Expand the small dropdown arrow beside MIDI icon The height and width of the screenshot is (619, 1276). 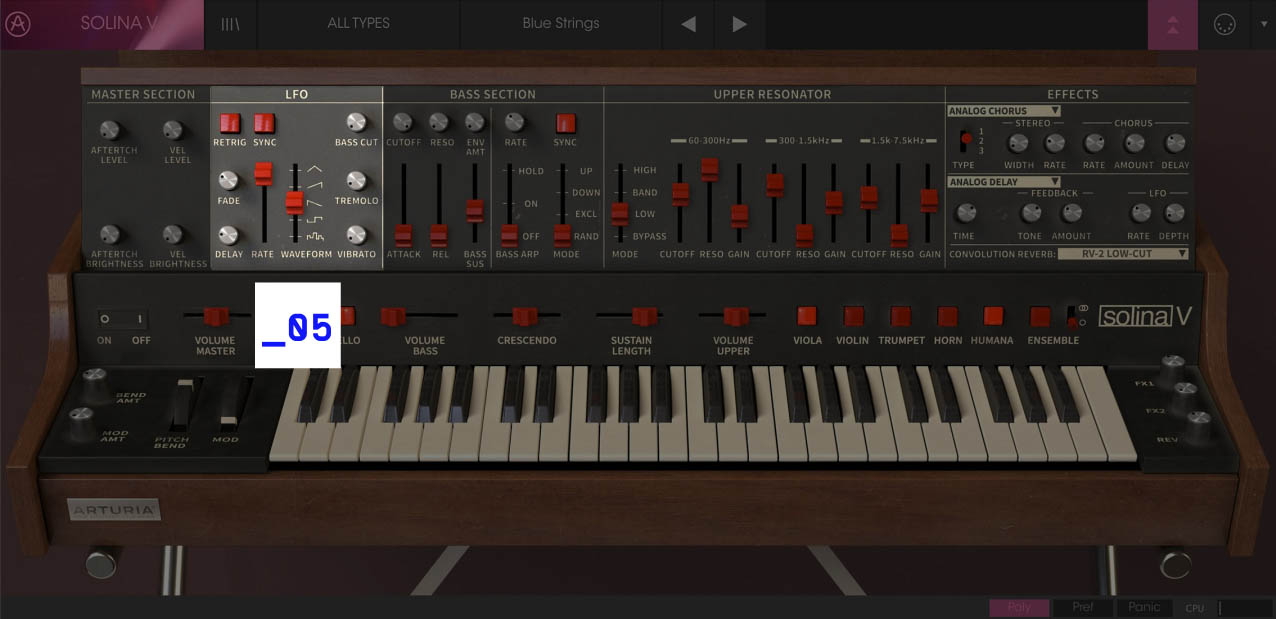pyautogui.click(x=1262, y=24)
